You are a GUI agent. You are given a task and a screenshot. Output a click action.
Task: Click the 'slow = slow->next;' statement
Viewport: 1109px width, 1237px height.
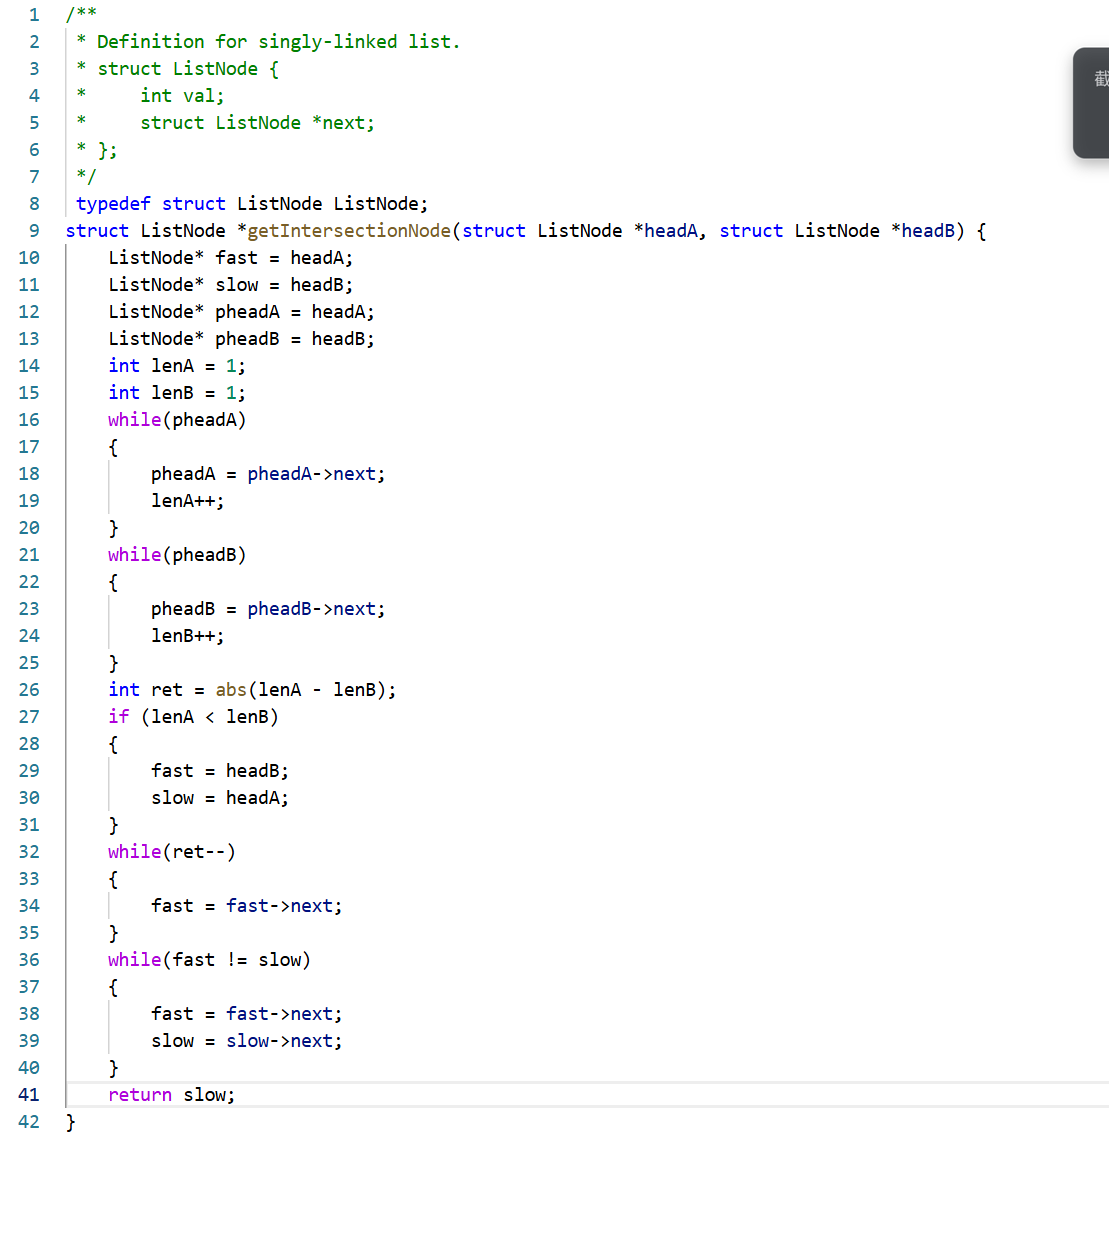click(247, 1041)
